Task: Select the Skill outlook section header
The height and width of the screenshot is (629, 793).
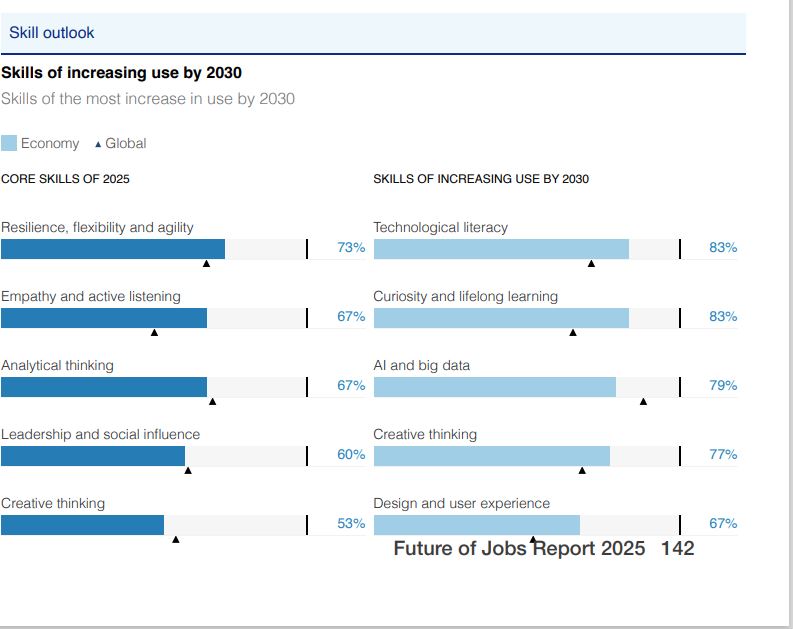Action: point(52,33)
